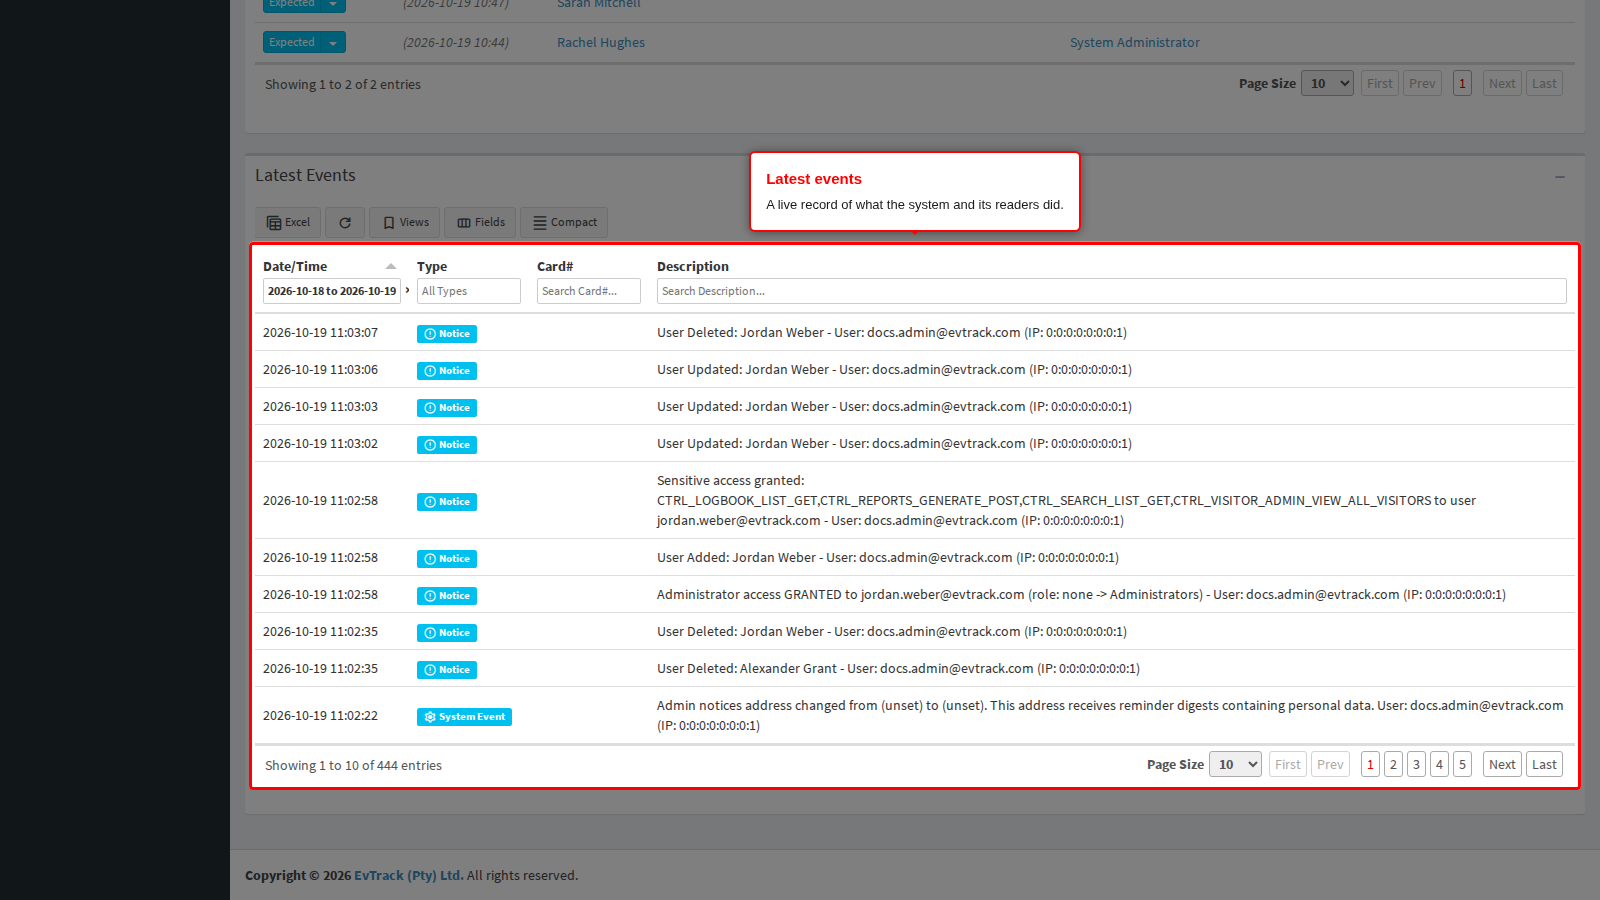This screenshot has width=1600, height=900.
Task: Click the Description column header
Action: 693,266
